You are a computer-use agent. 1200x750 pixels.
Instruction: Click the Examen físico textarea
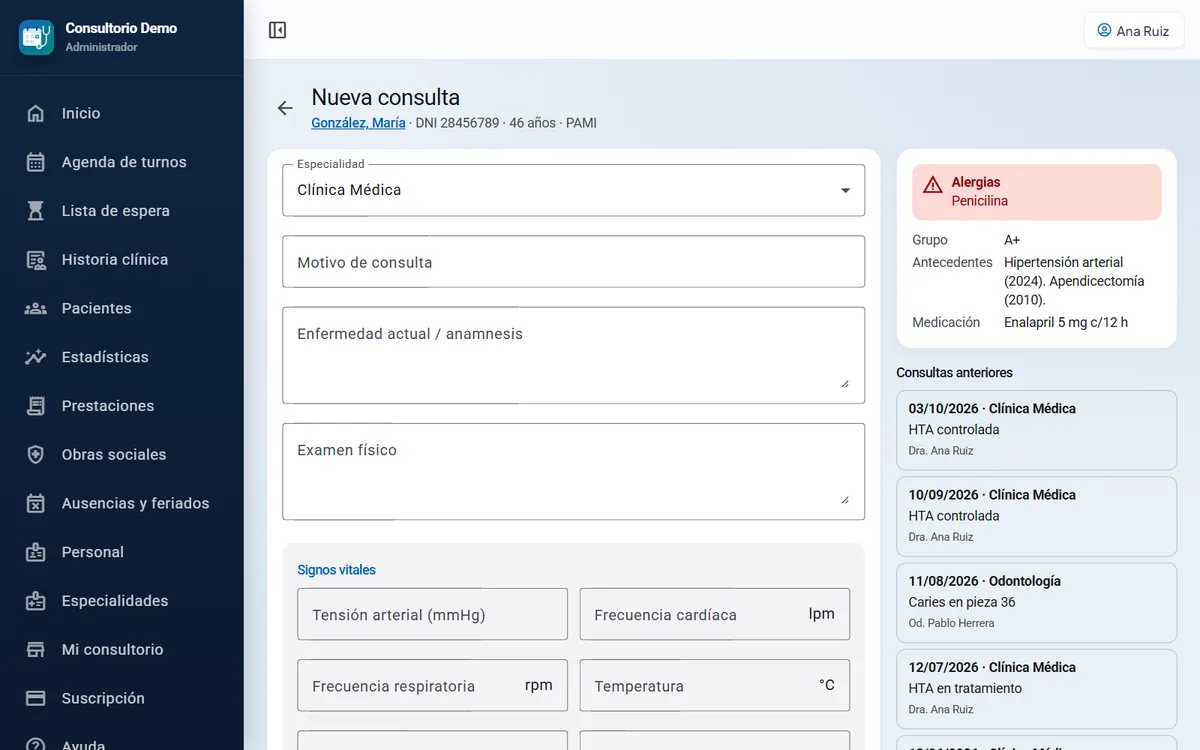click(573, 472)
